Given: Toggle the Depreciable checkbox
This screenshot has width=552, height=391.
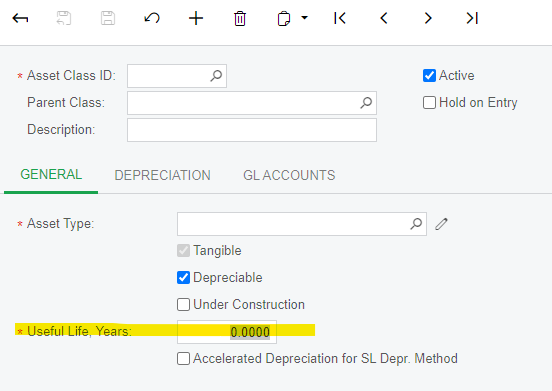Looking at the screenshot, I should click(x=183, y=278).
